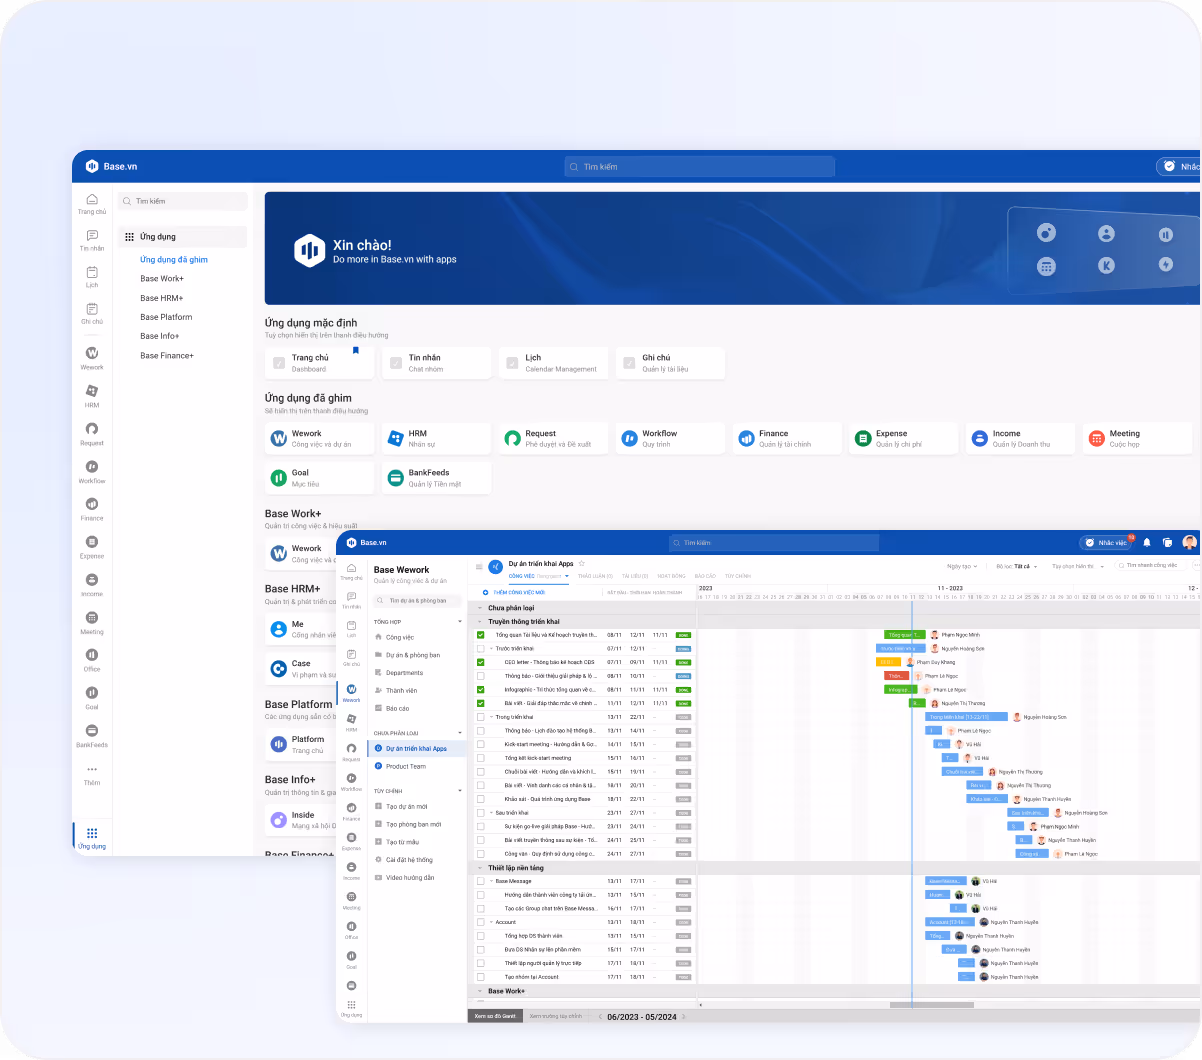Click Tìm dự án & phòng ban search field
The width and height of the screenshot is (1202, 1060).
click(x=417, y=600)
